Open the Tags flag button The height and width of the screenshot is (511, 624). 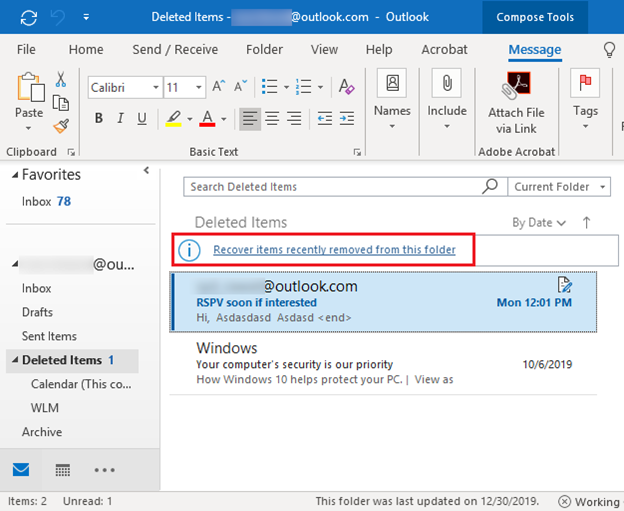(585, 99)
